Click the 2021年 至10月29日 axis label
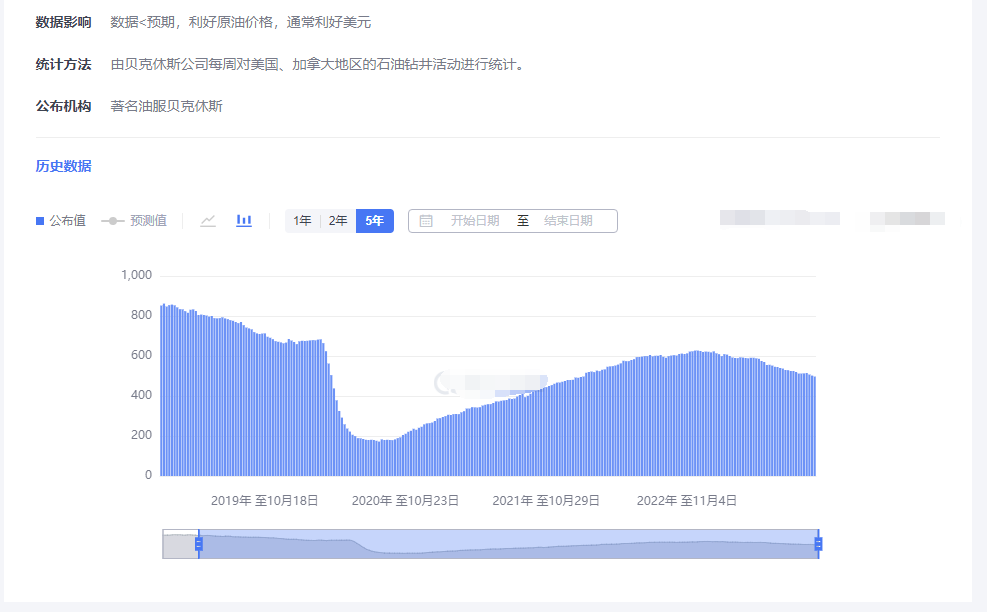The width and height of the screenshot is (987, 612). 546,501
